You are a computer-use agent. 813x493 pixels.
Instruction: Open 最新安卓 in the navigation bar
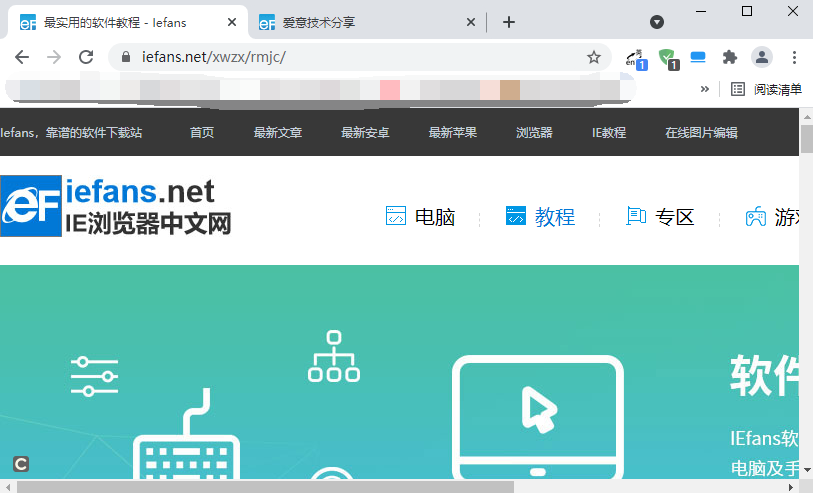(x=365, y=133)
